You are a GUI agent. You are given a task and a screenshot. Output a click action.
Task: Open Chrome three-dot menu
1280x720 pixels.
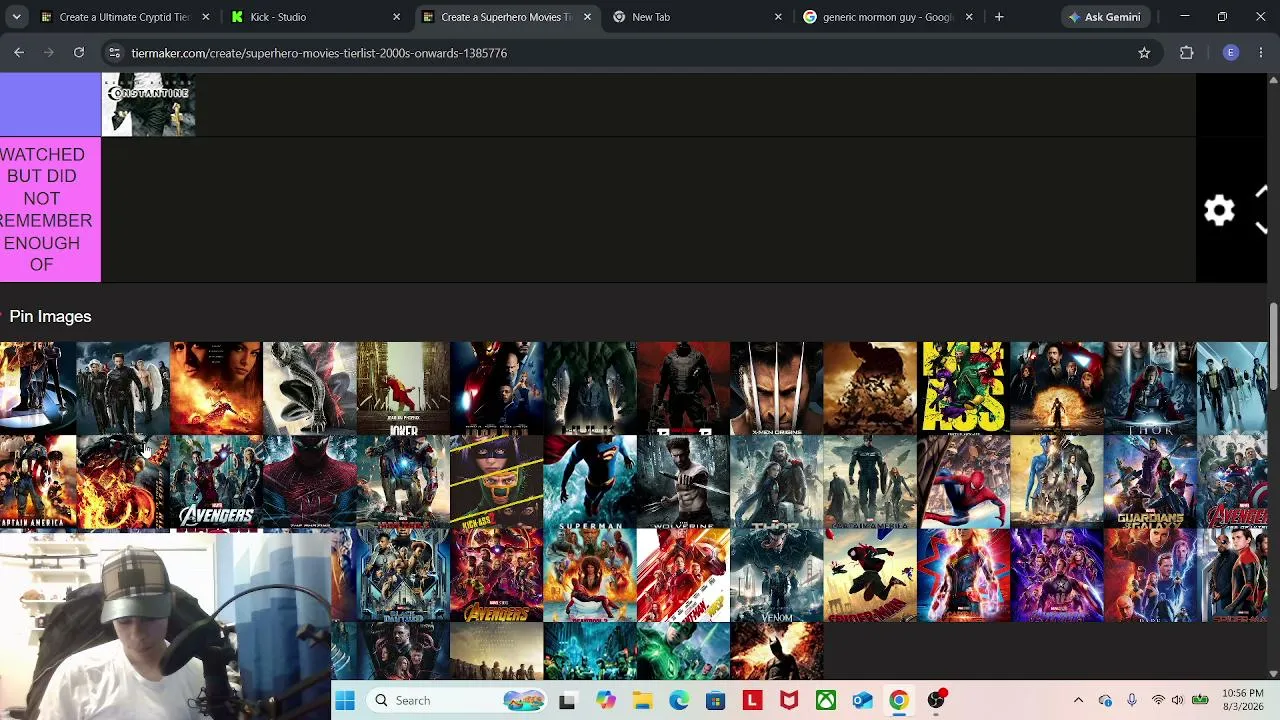click(1261, 53)
